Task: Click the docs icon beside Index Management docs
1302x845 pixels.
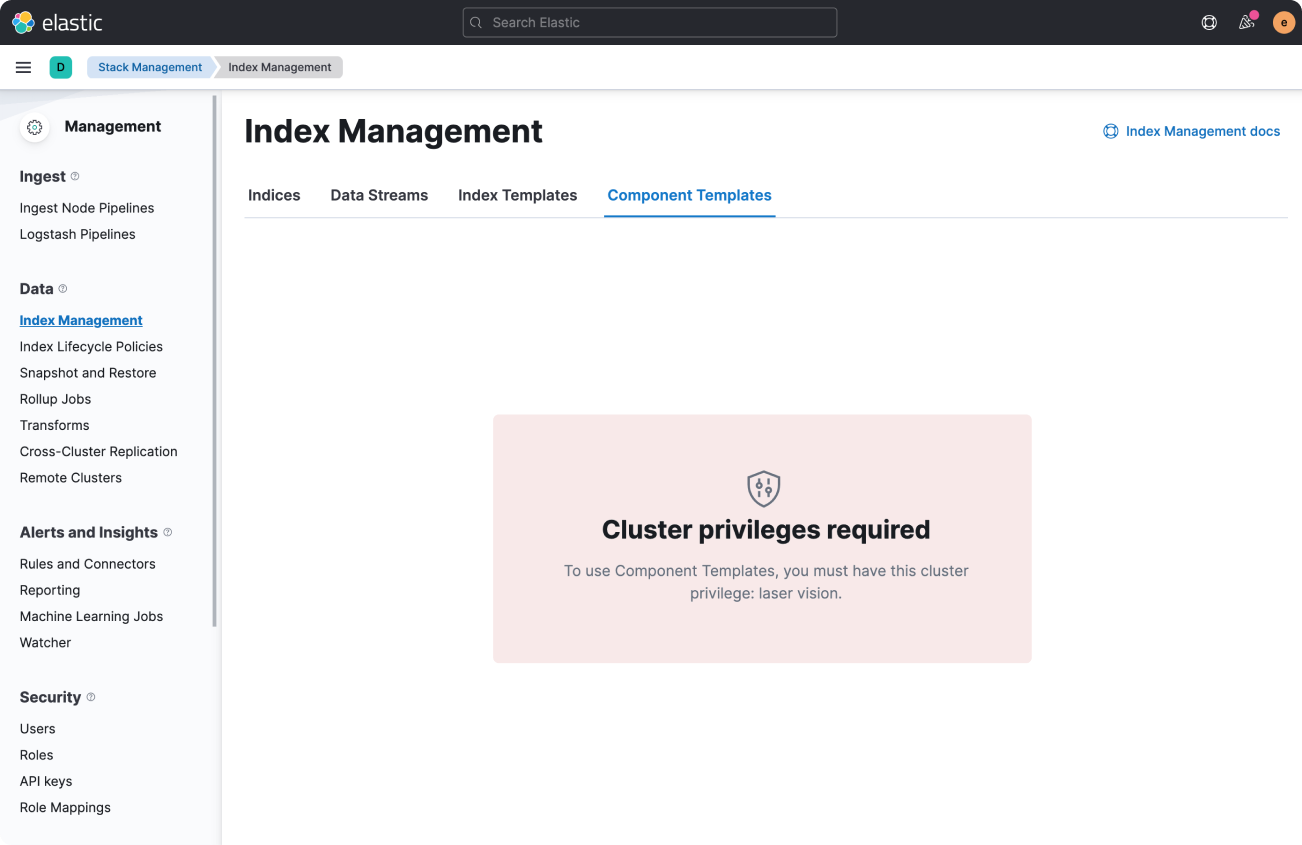Action: click(x=1110, y=131)
